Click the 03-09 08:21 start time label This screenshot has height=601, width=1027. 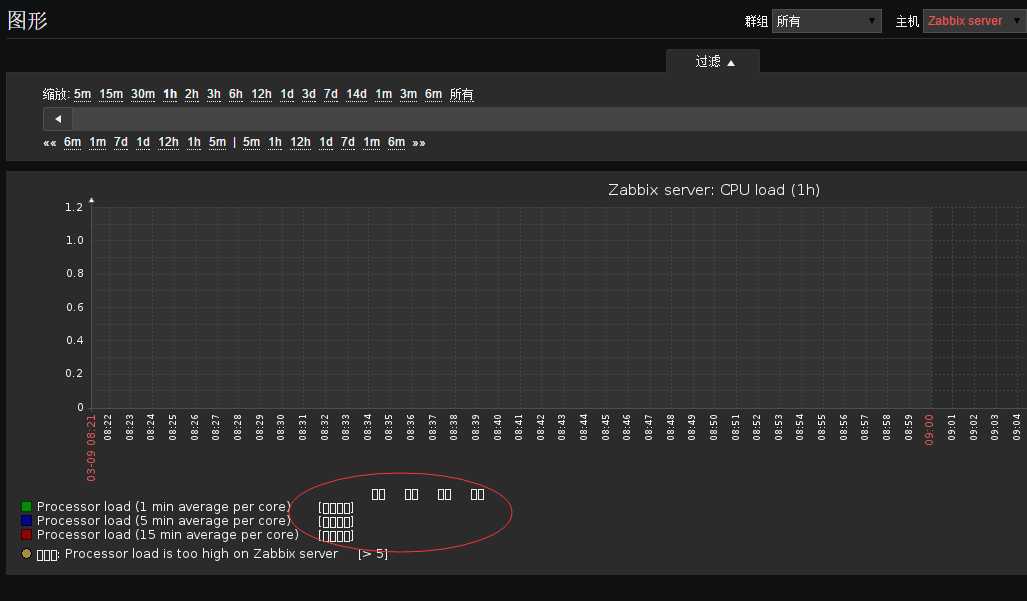(91, 448)
